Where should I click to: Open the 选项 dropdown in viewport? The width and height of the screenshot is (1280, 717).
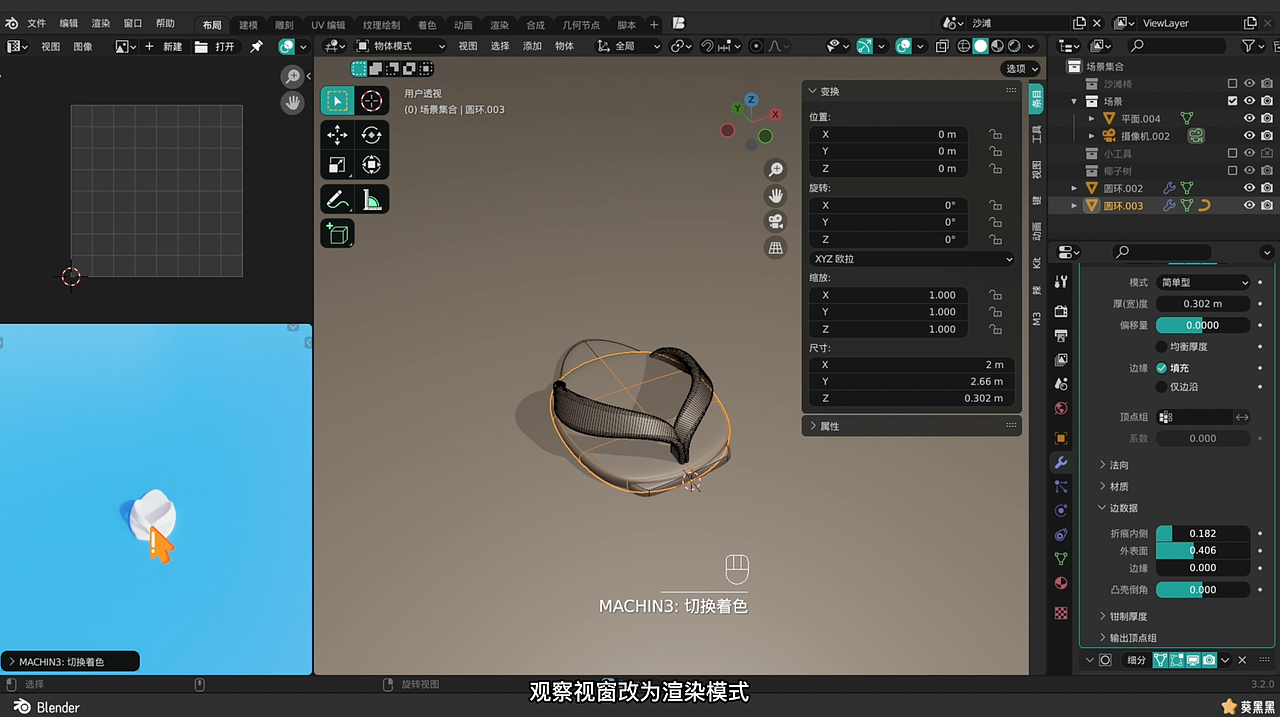click(1020, 68)
